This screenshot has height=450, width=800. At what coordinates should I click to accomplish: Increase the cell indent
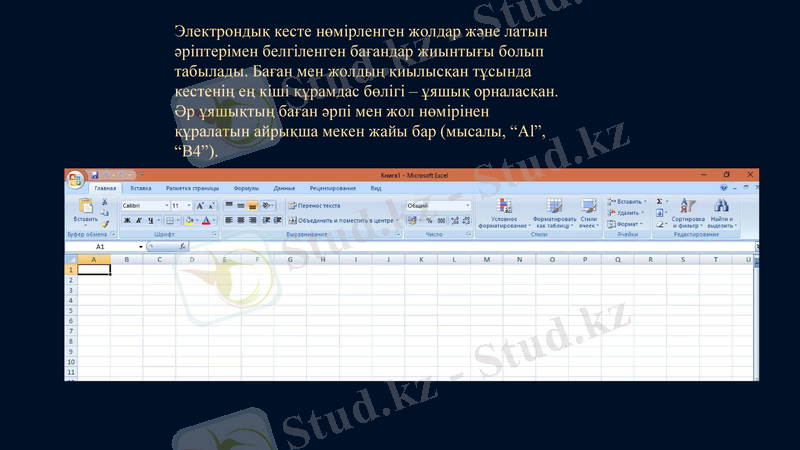(x=278, y=220)
